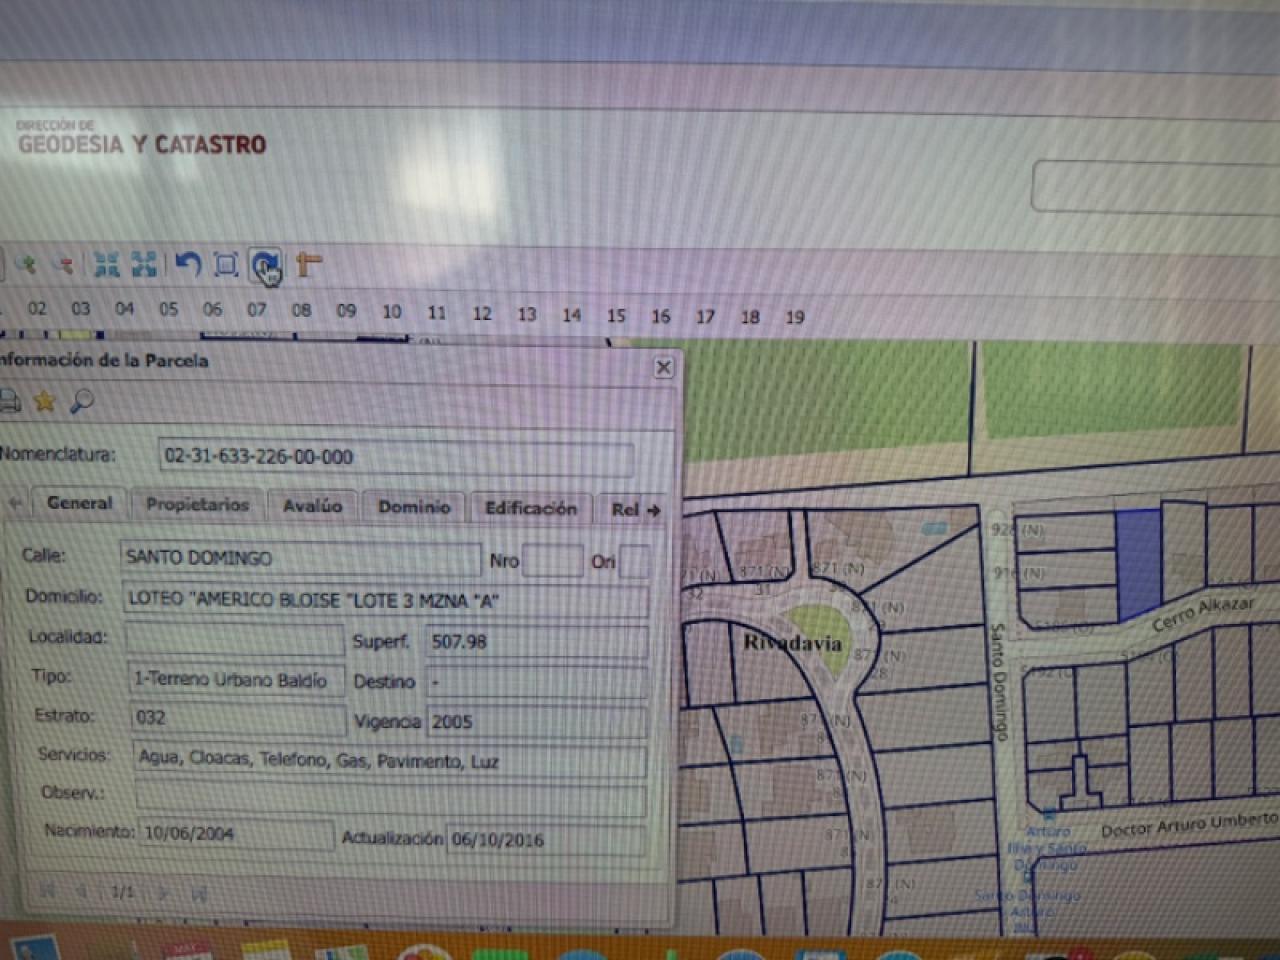The height and width of the screenshot is (960, 1280).
Task: Select department 17 in number row
Action: pyautogui.click(x=705, y=317)
